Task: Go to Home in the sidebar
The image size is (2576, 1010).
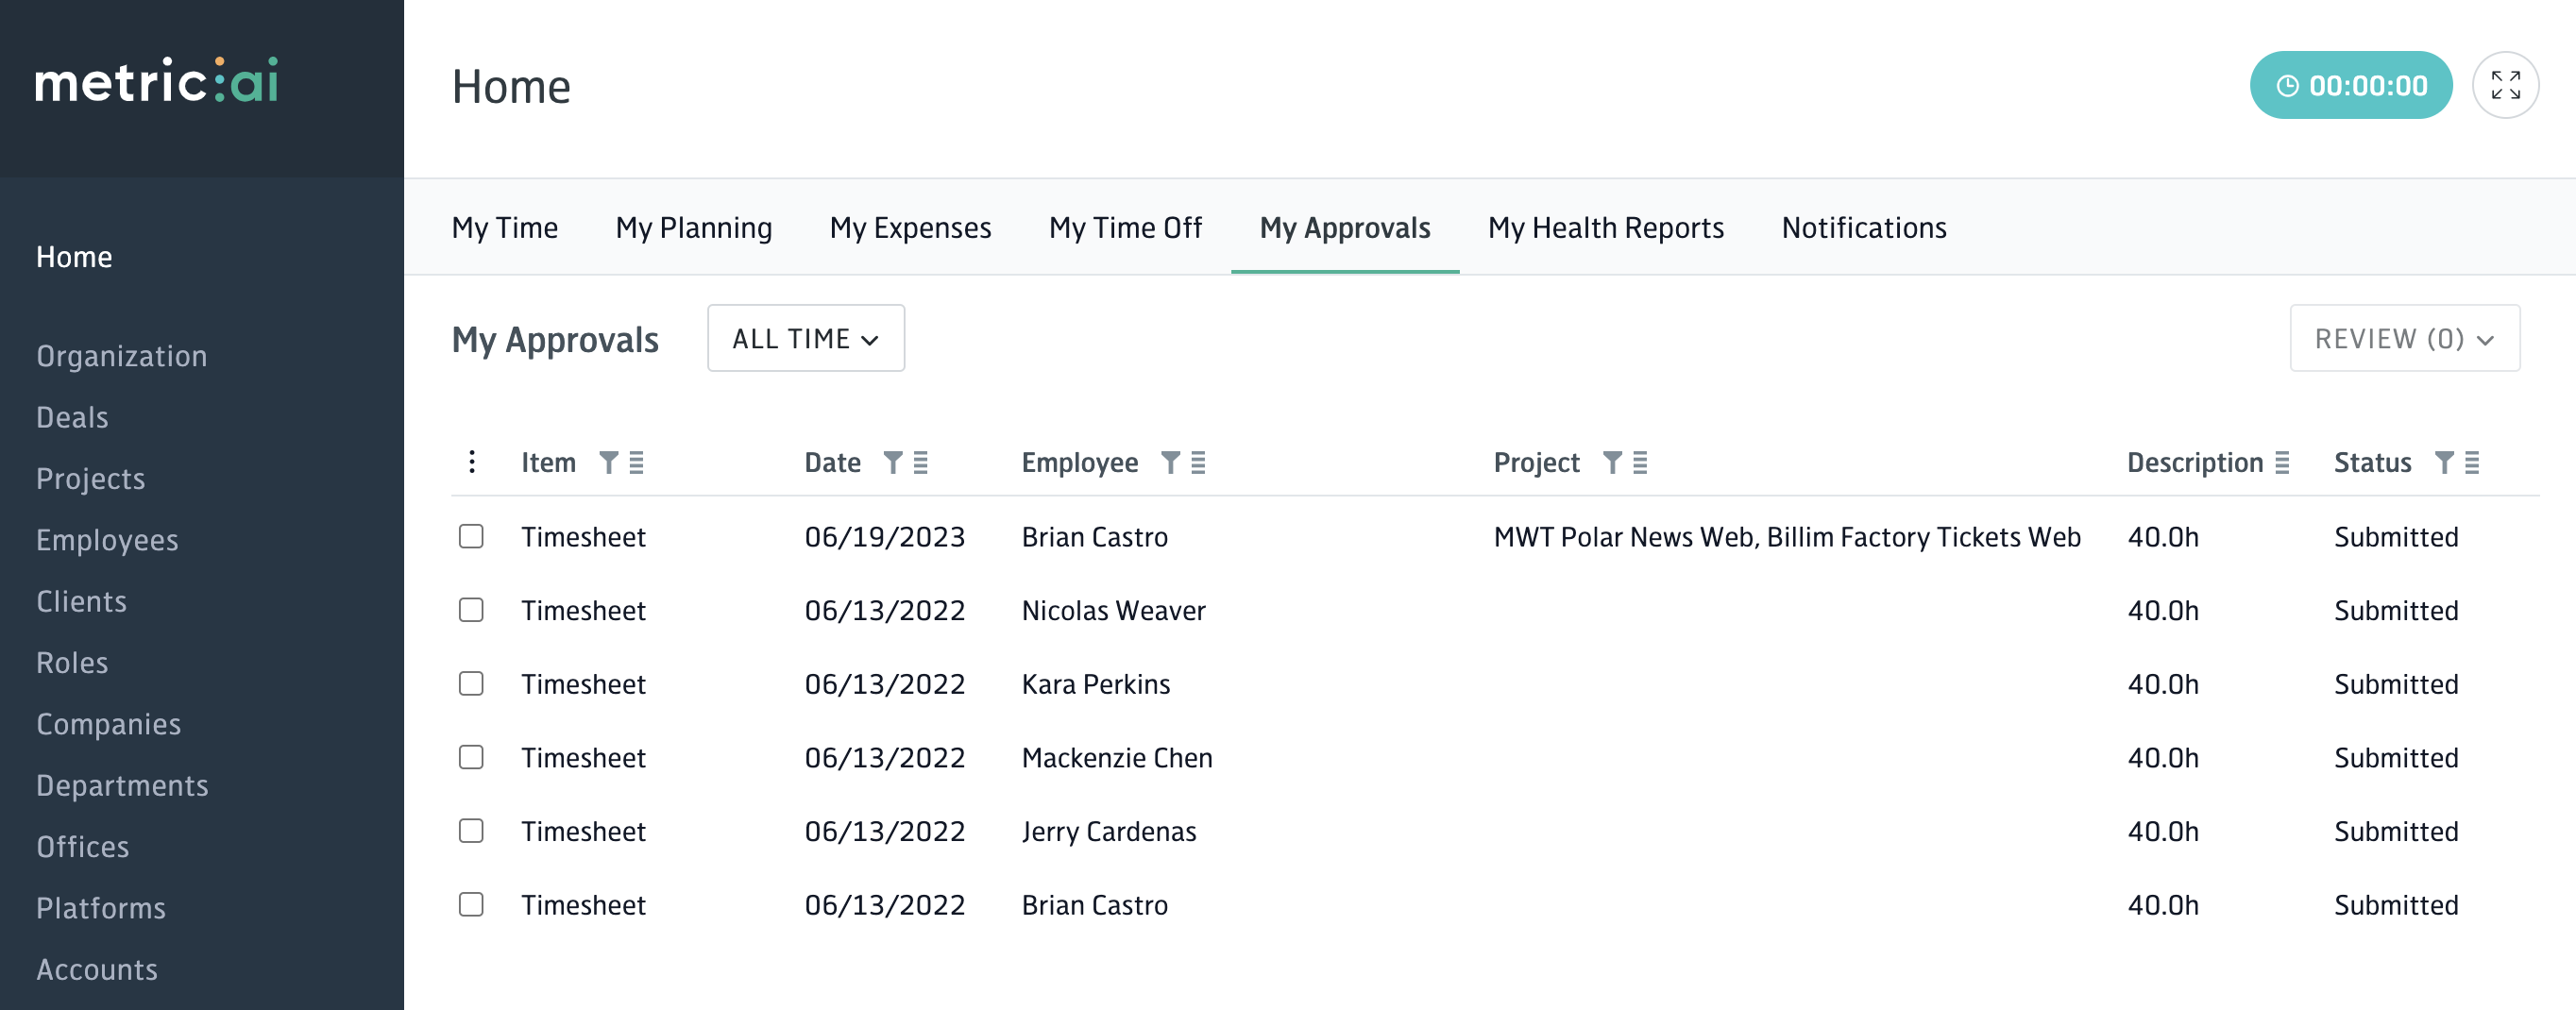Action: 74,257
